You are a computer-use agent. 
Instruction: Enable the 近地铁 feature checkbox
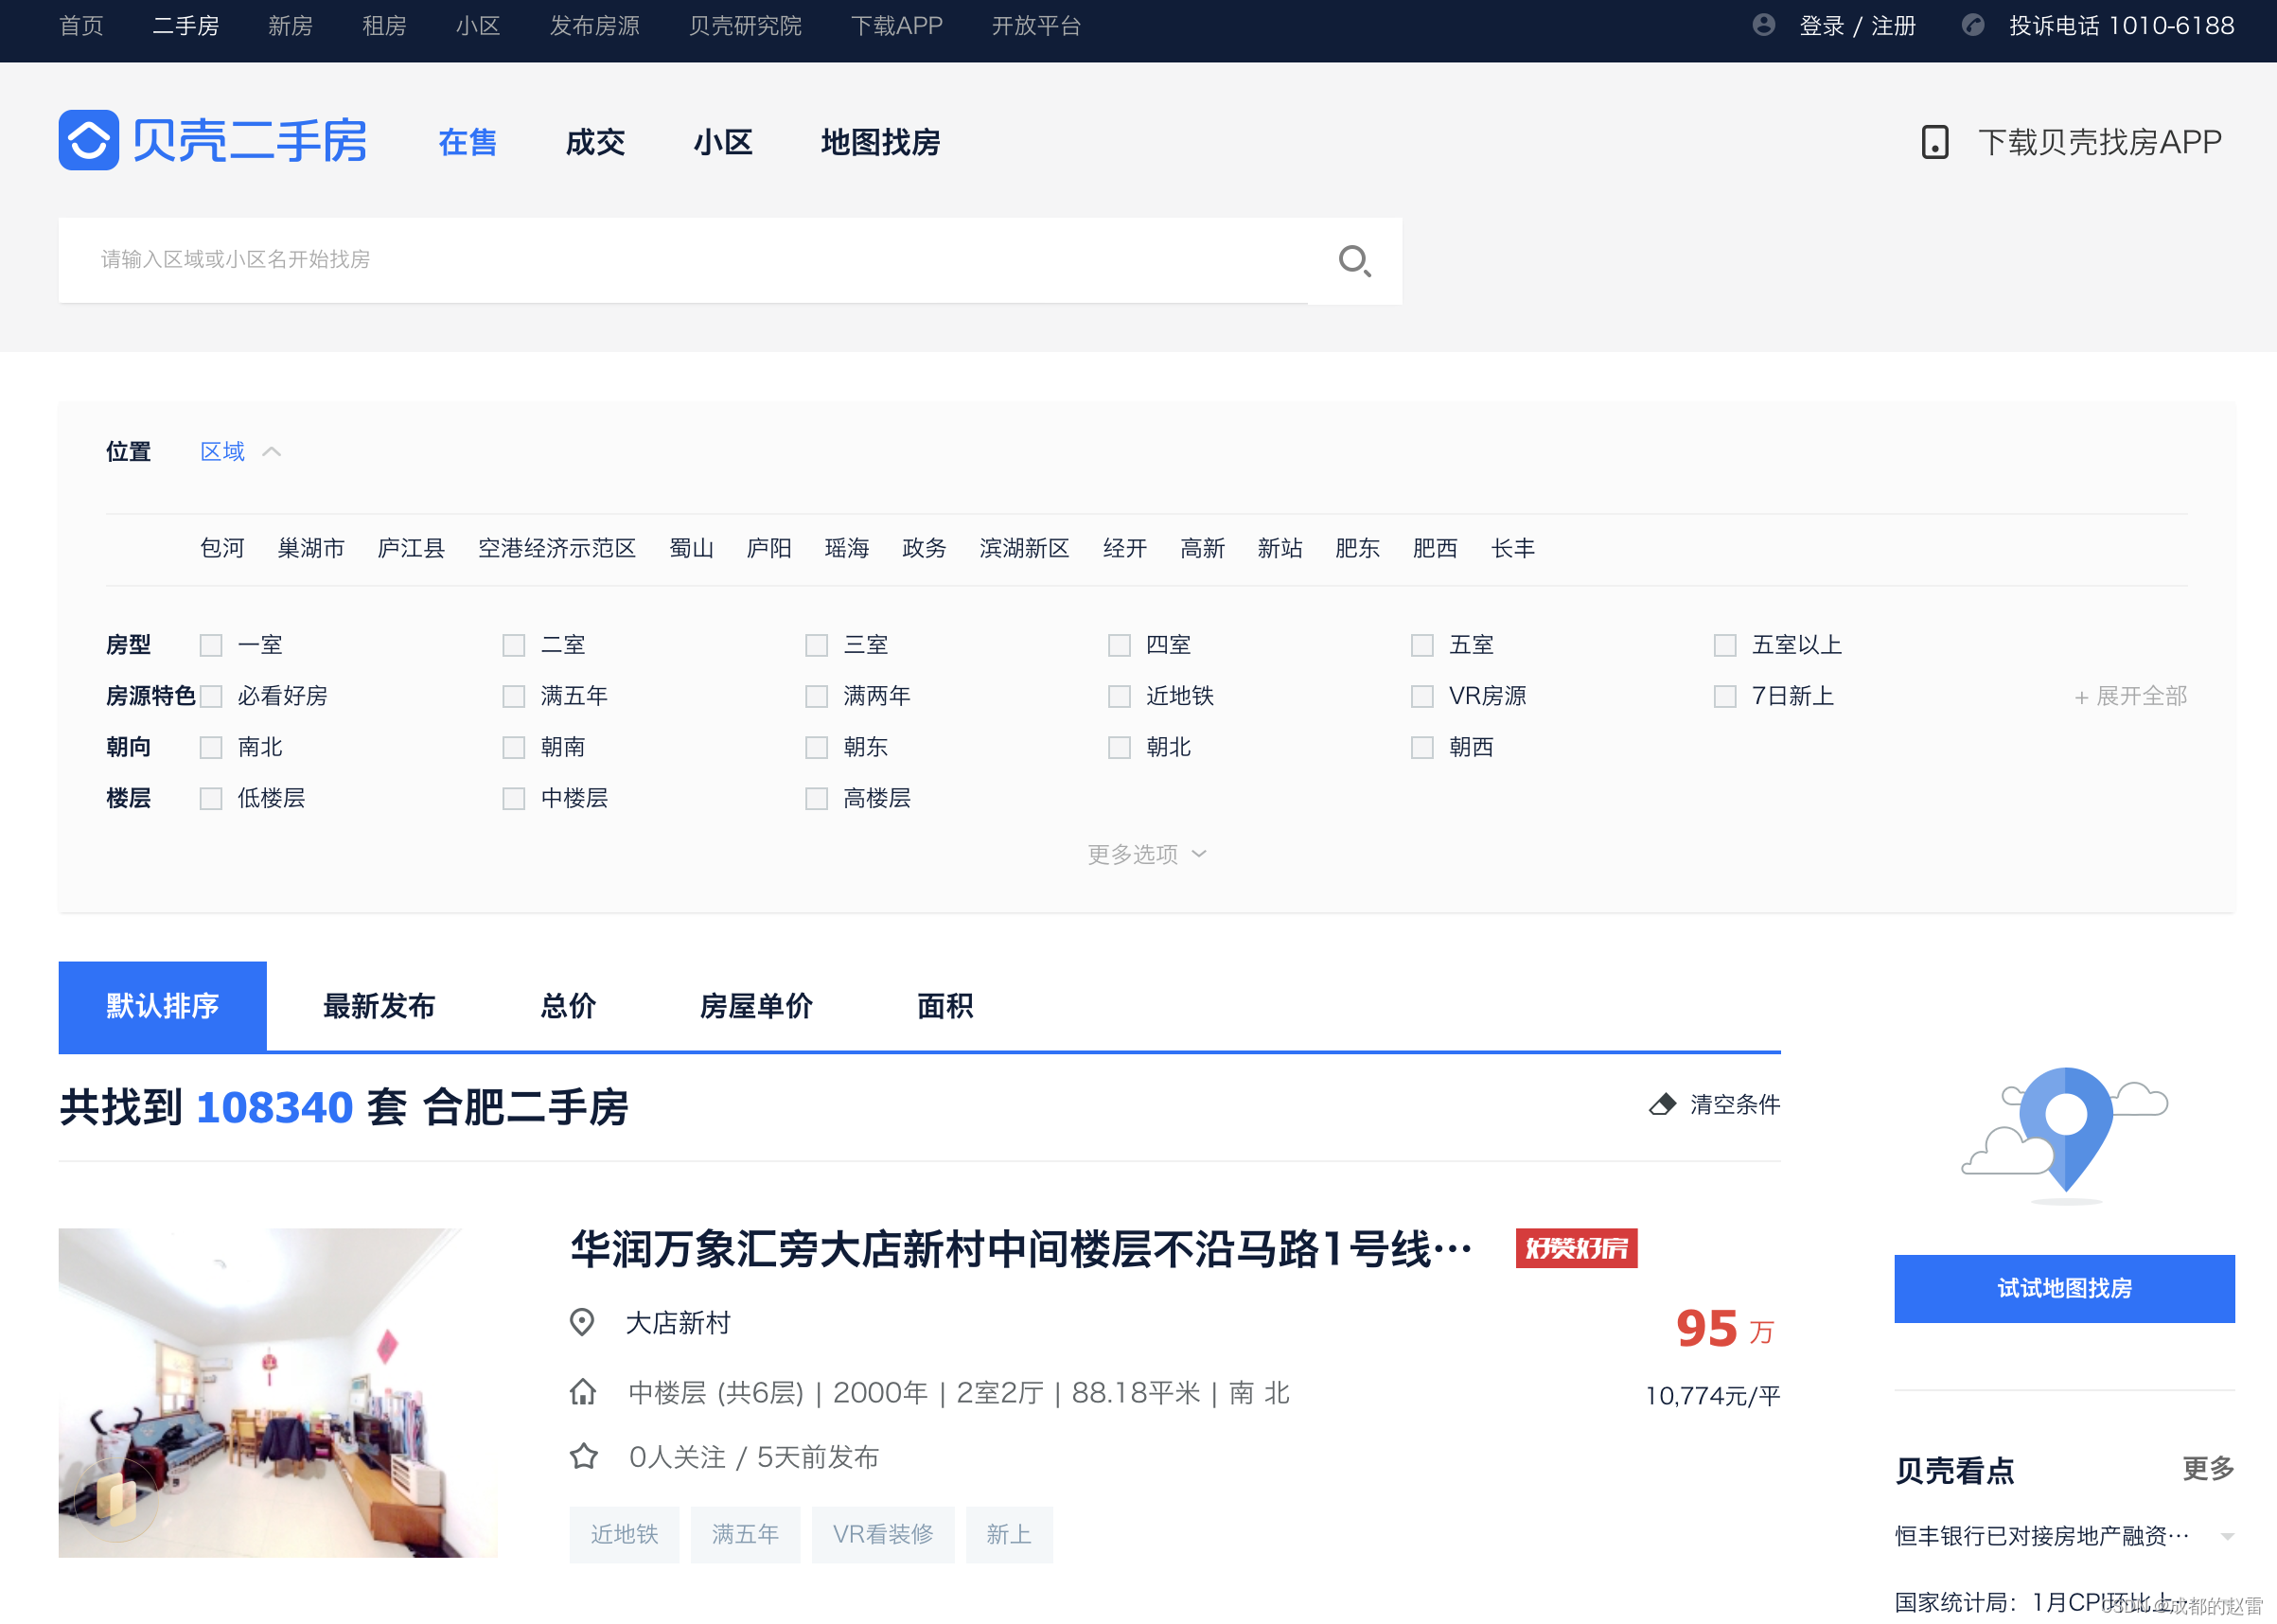1119,696
